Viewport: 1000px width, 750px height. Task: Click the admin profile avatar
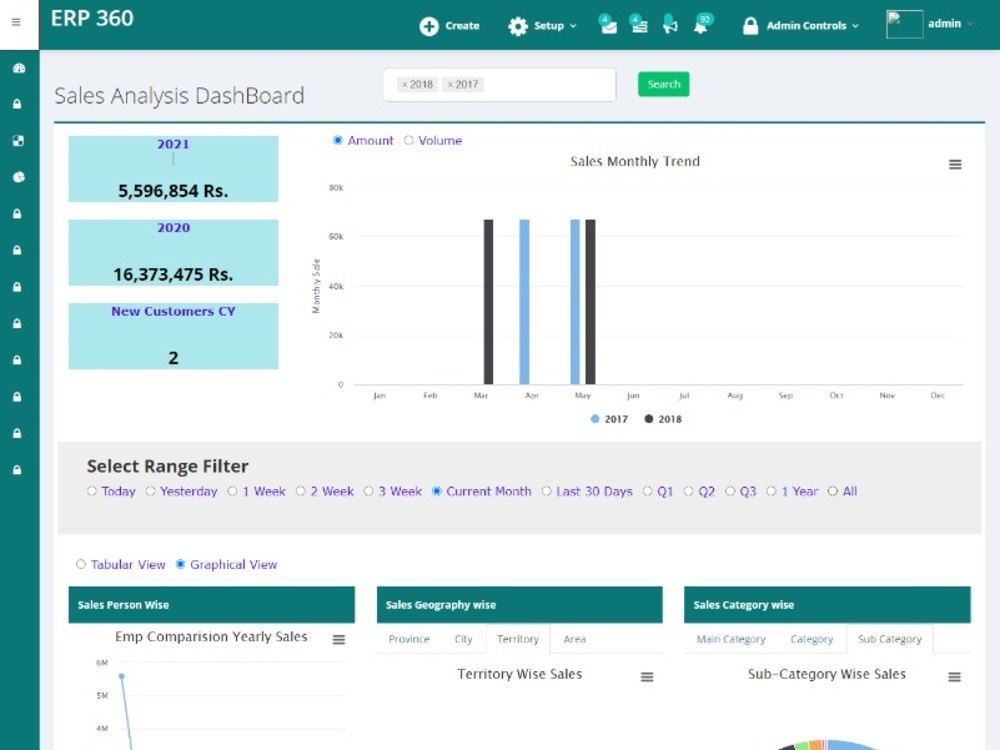(904, 24)
